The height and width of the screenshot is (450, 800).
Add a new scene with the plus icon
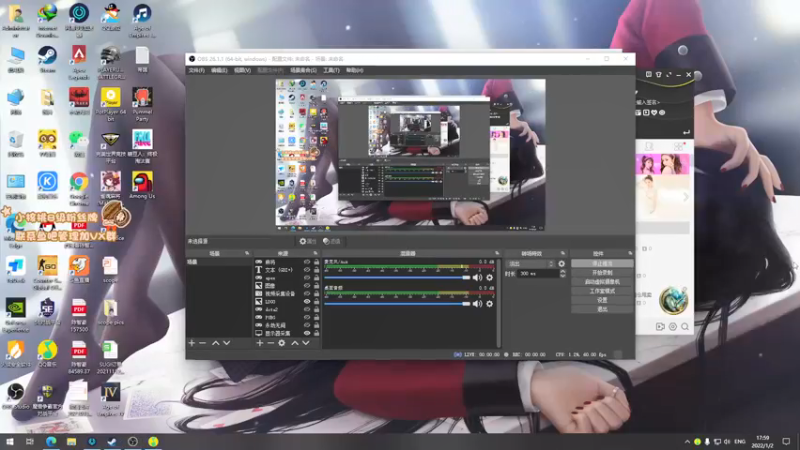[192, 343]
